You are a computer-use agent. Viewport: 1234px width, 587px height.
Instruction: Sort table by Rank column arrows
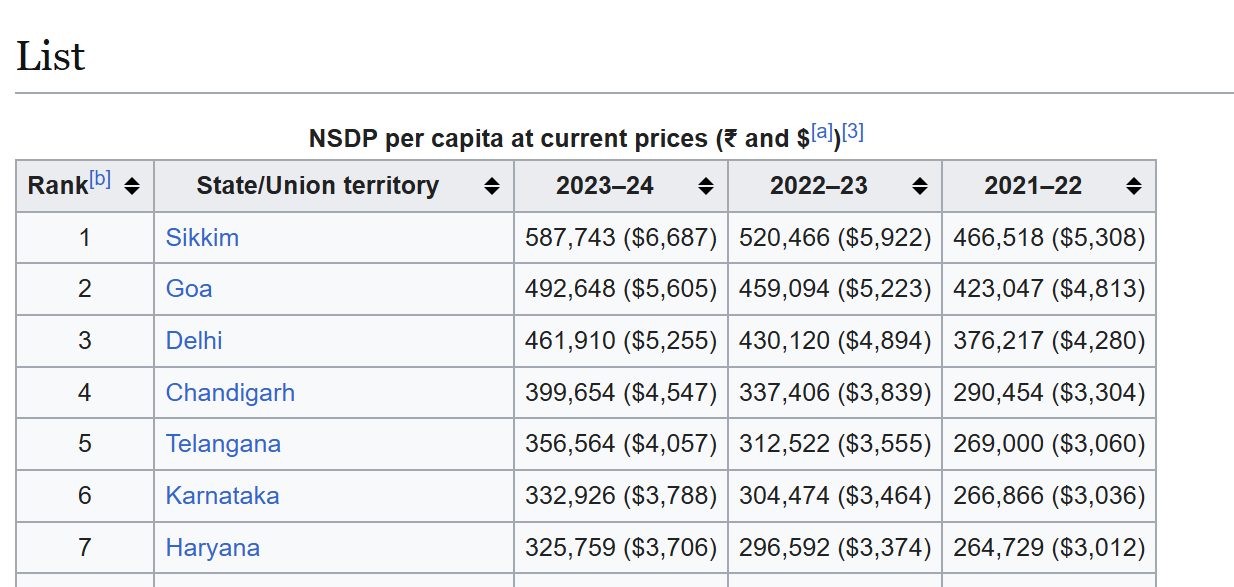pos(132,186)
